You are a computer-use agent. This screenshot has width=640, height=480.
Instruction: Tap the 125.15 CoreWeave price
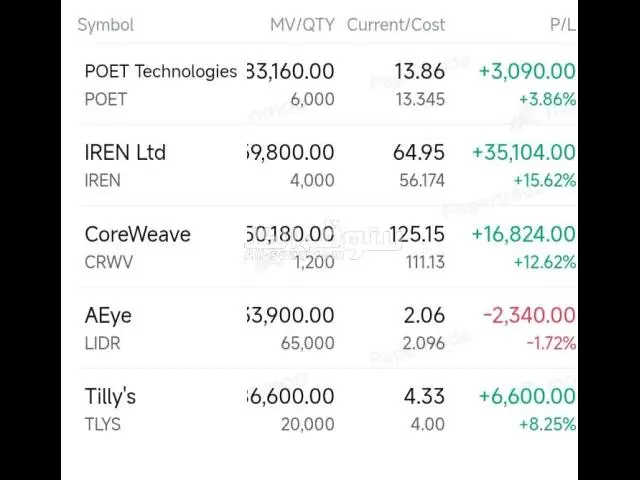[x=417, y=234]
